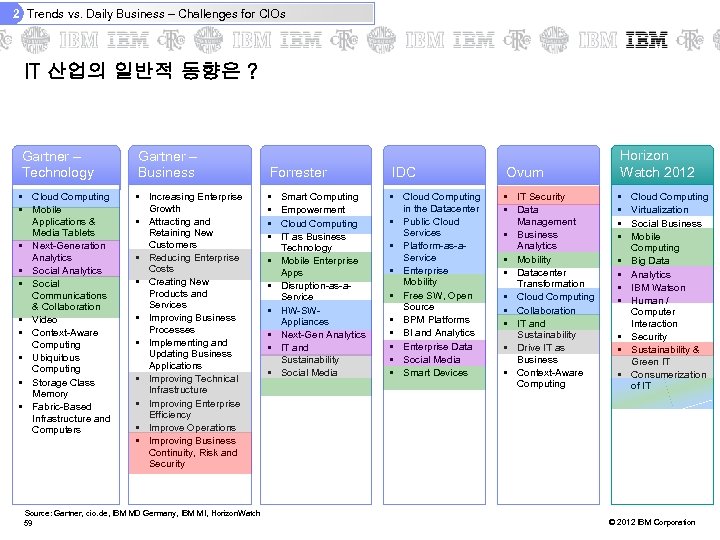Click 'Mobile Applications & Media Tablets' item
This screenshot has height=540, width=720.
coord(63,221)
